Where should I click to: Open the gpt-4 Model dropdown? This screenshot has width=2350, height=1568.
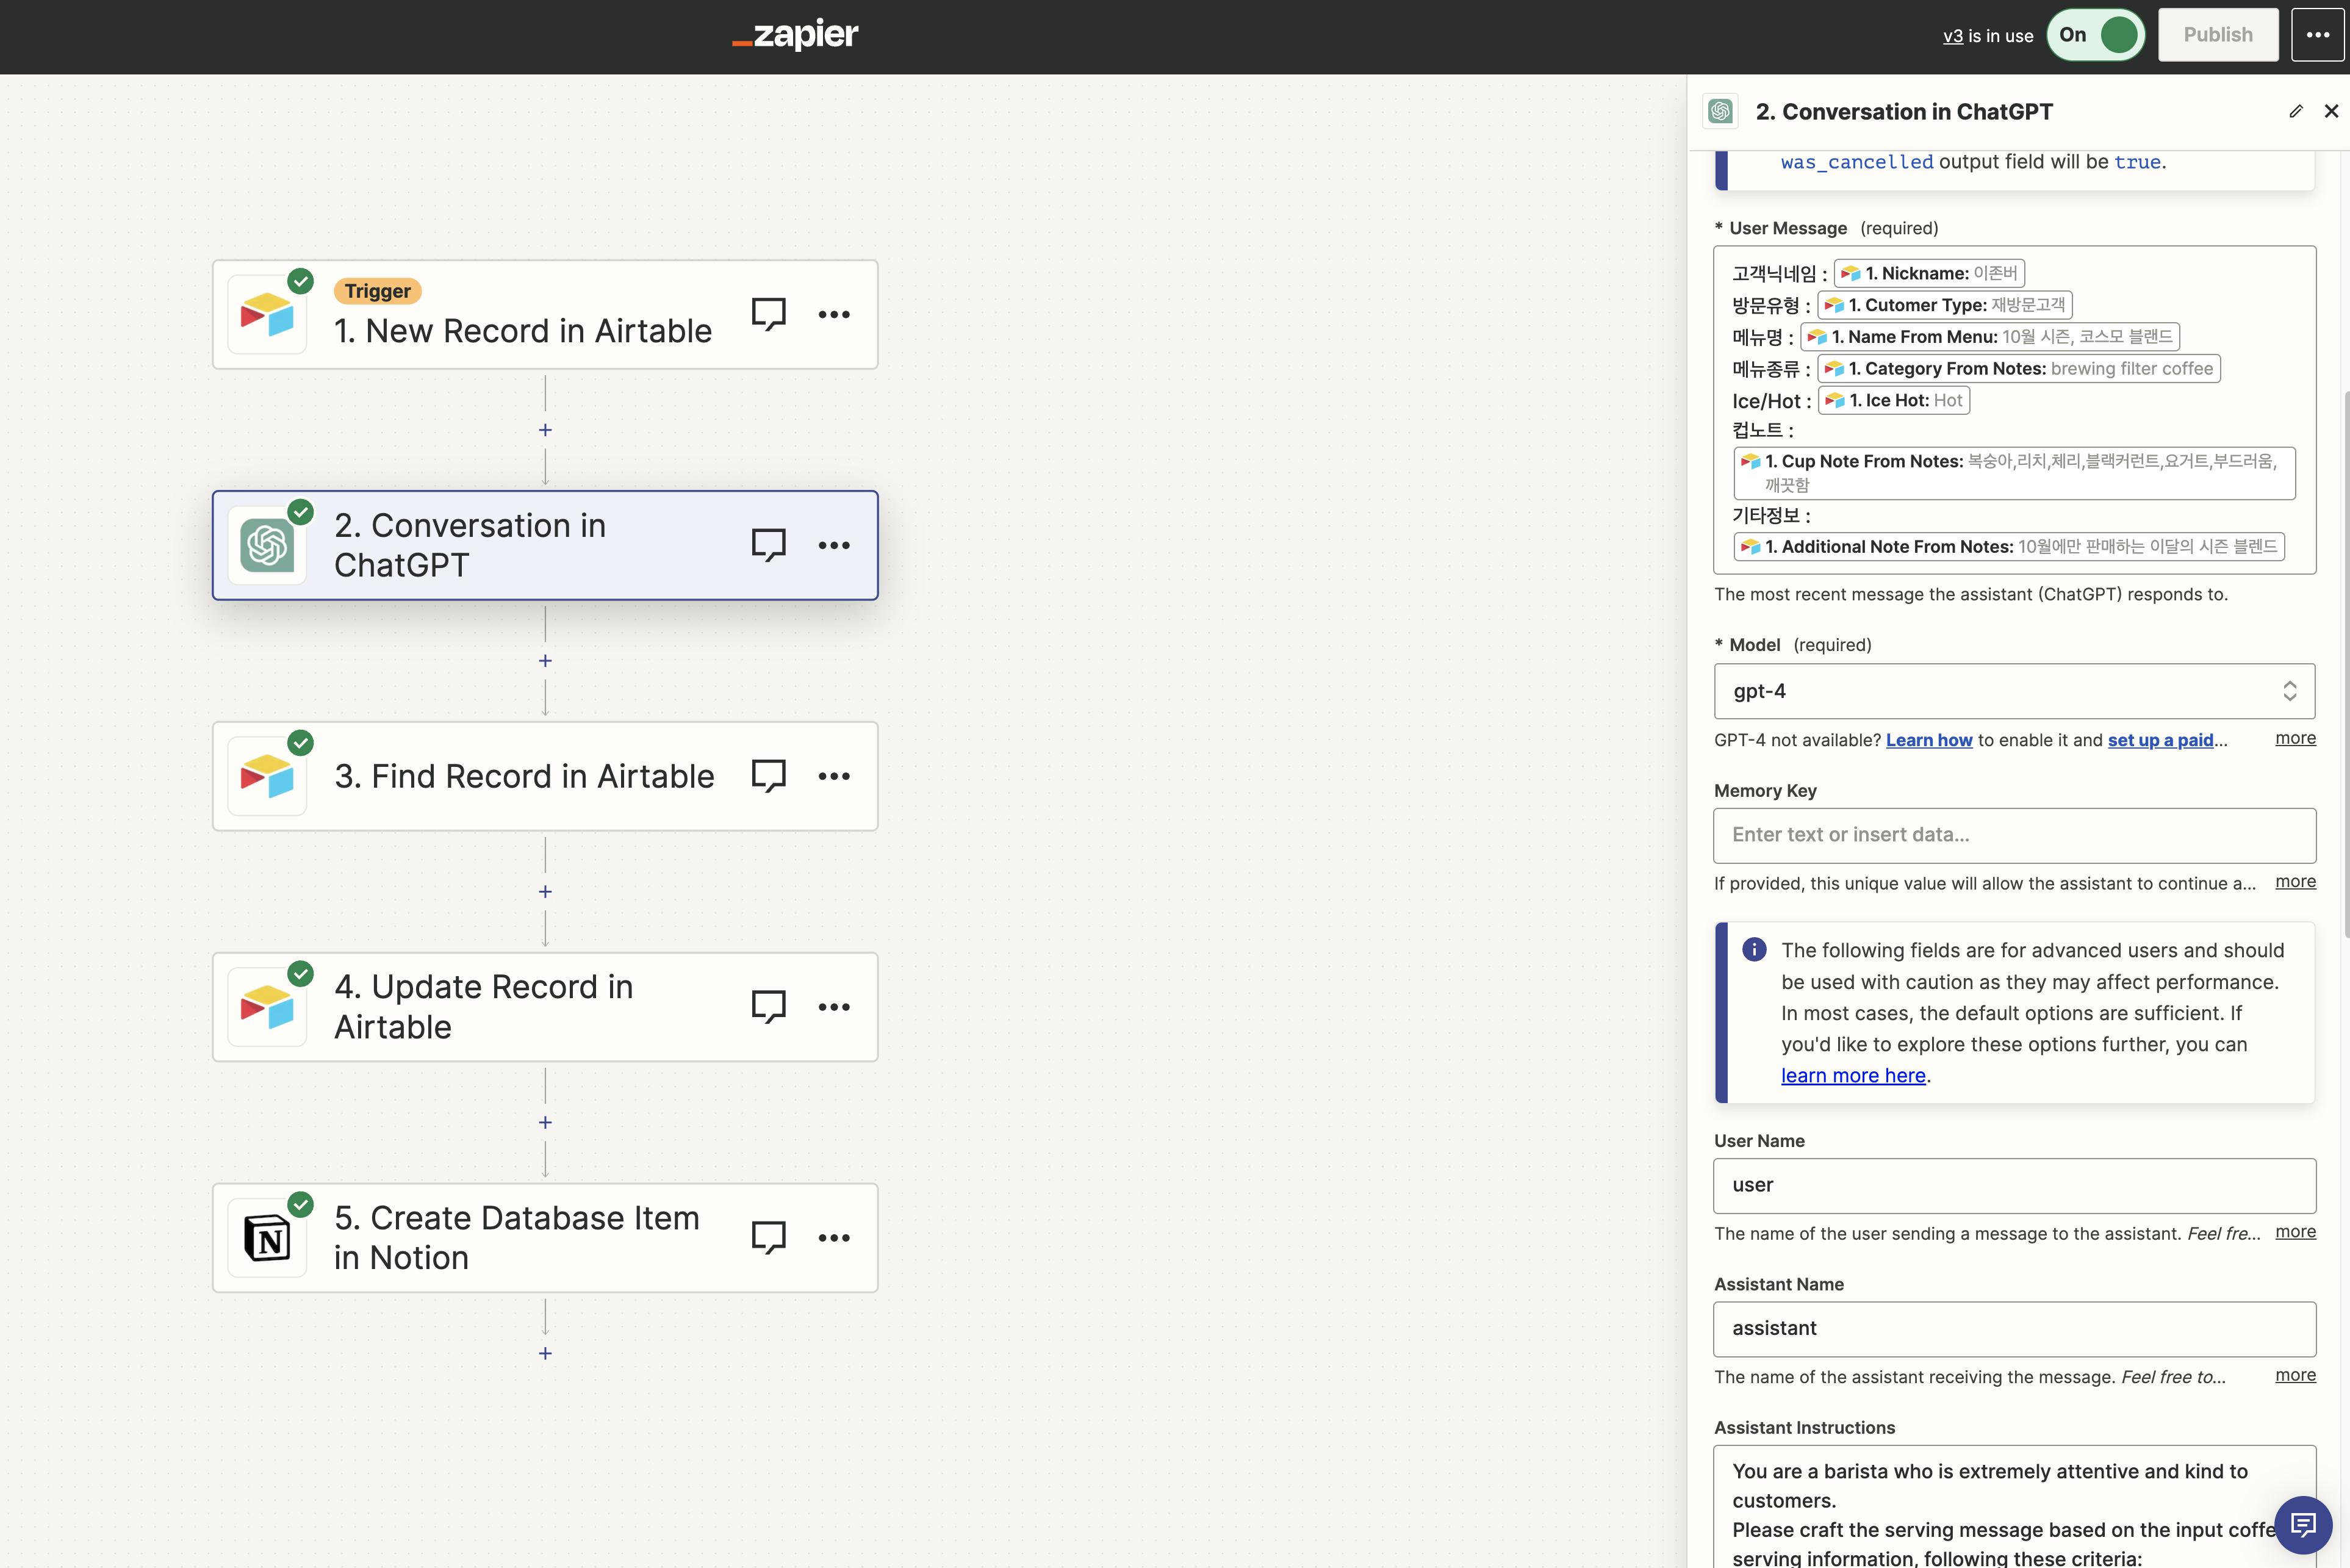click(2013, 691)
